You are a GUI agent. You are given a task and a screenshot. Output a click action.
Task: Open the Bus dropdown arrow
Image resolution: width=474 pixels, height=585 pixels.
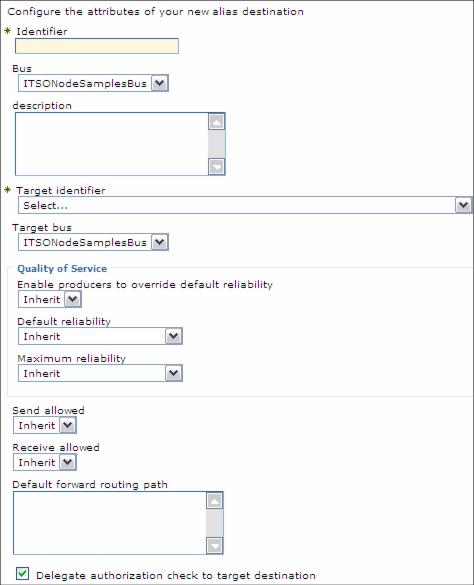point(160,83)
